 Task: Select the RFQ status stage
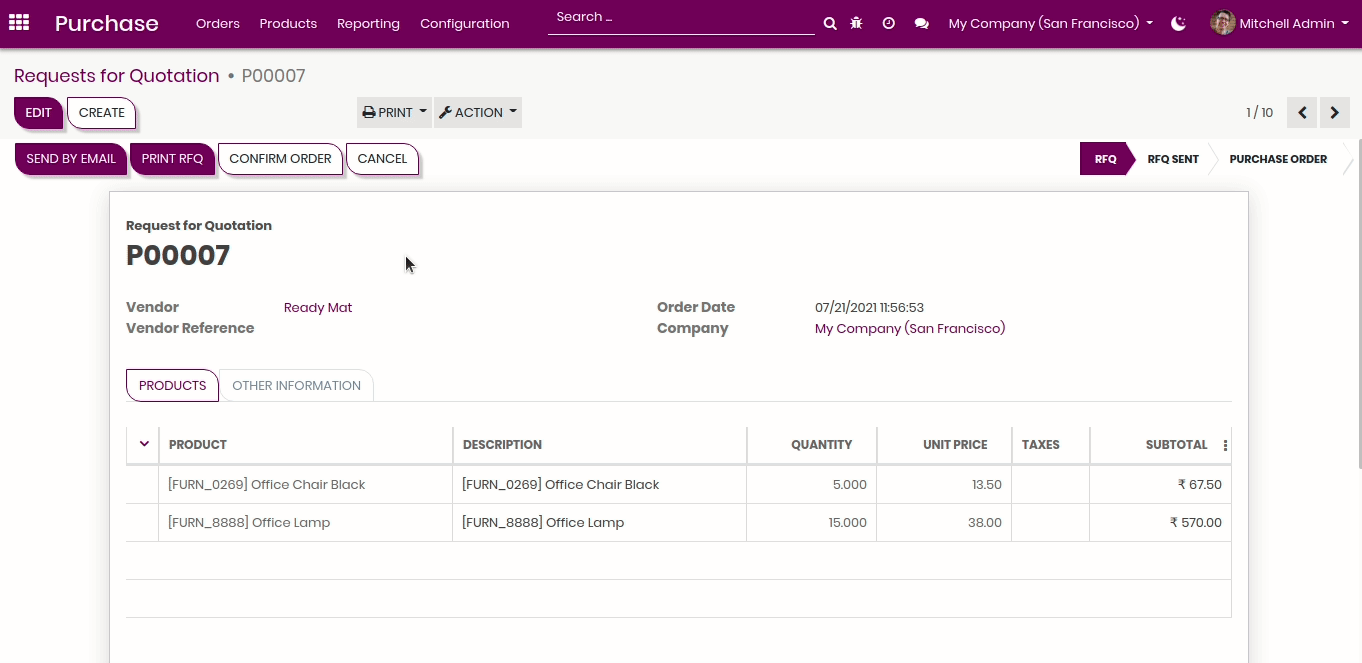point(1105,159)
